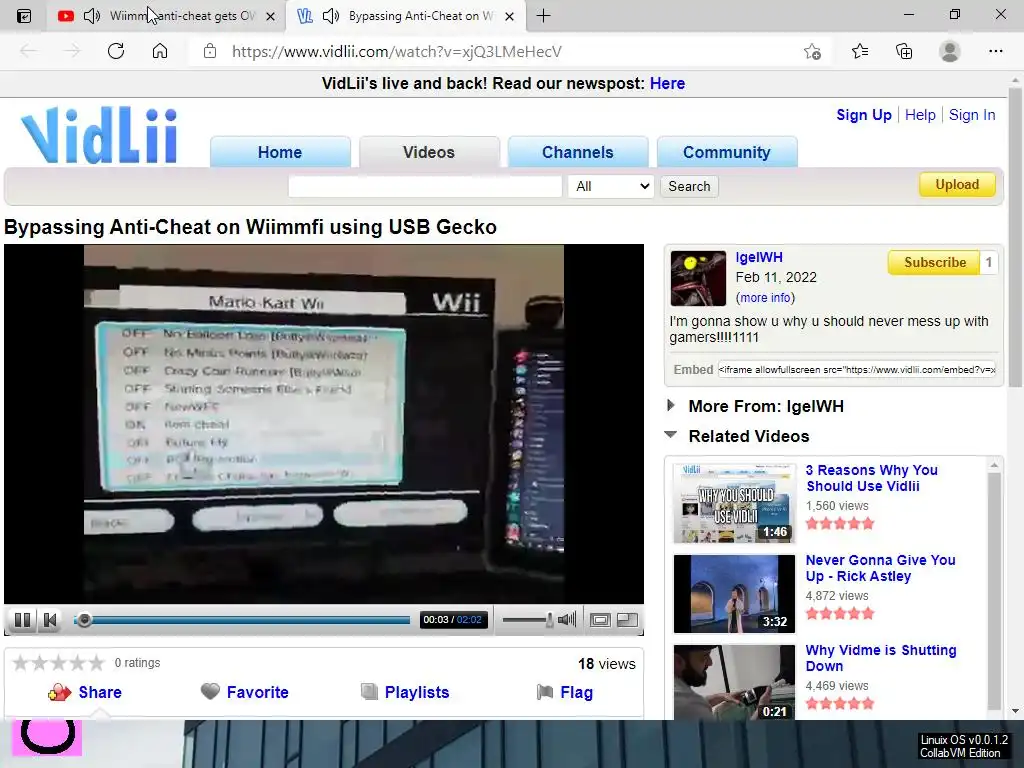Open the Playlists option
Image resolution: width=1024 pixels, height=768 pixels.
tap(405, 692)
